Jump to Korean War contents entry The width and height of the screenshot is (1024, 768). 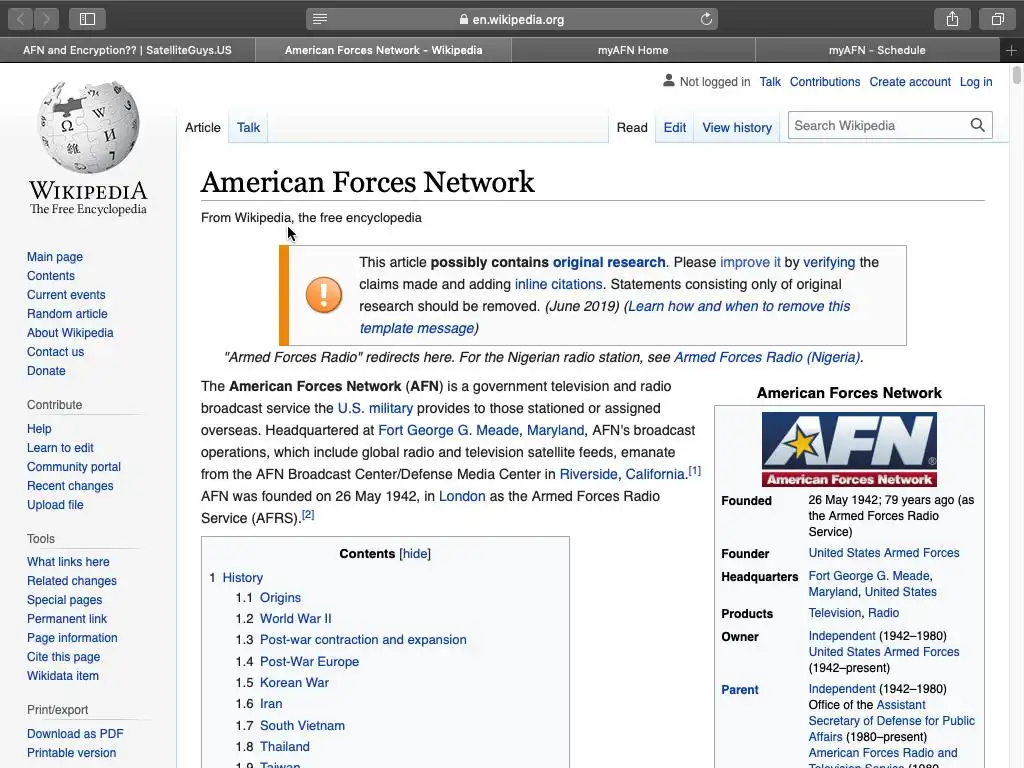(x=294, y=682)
